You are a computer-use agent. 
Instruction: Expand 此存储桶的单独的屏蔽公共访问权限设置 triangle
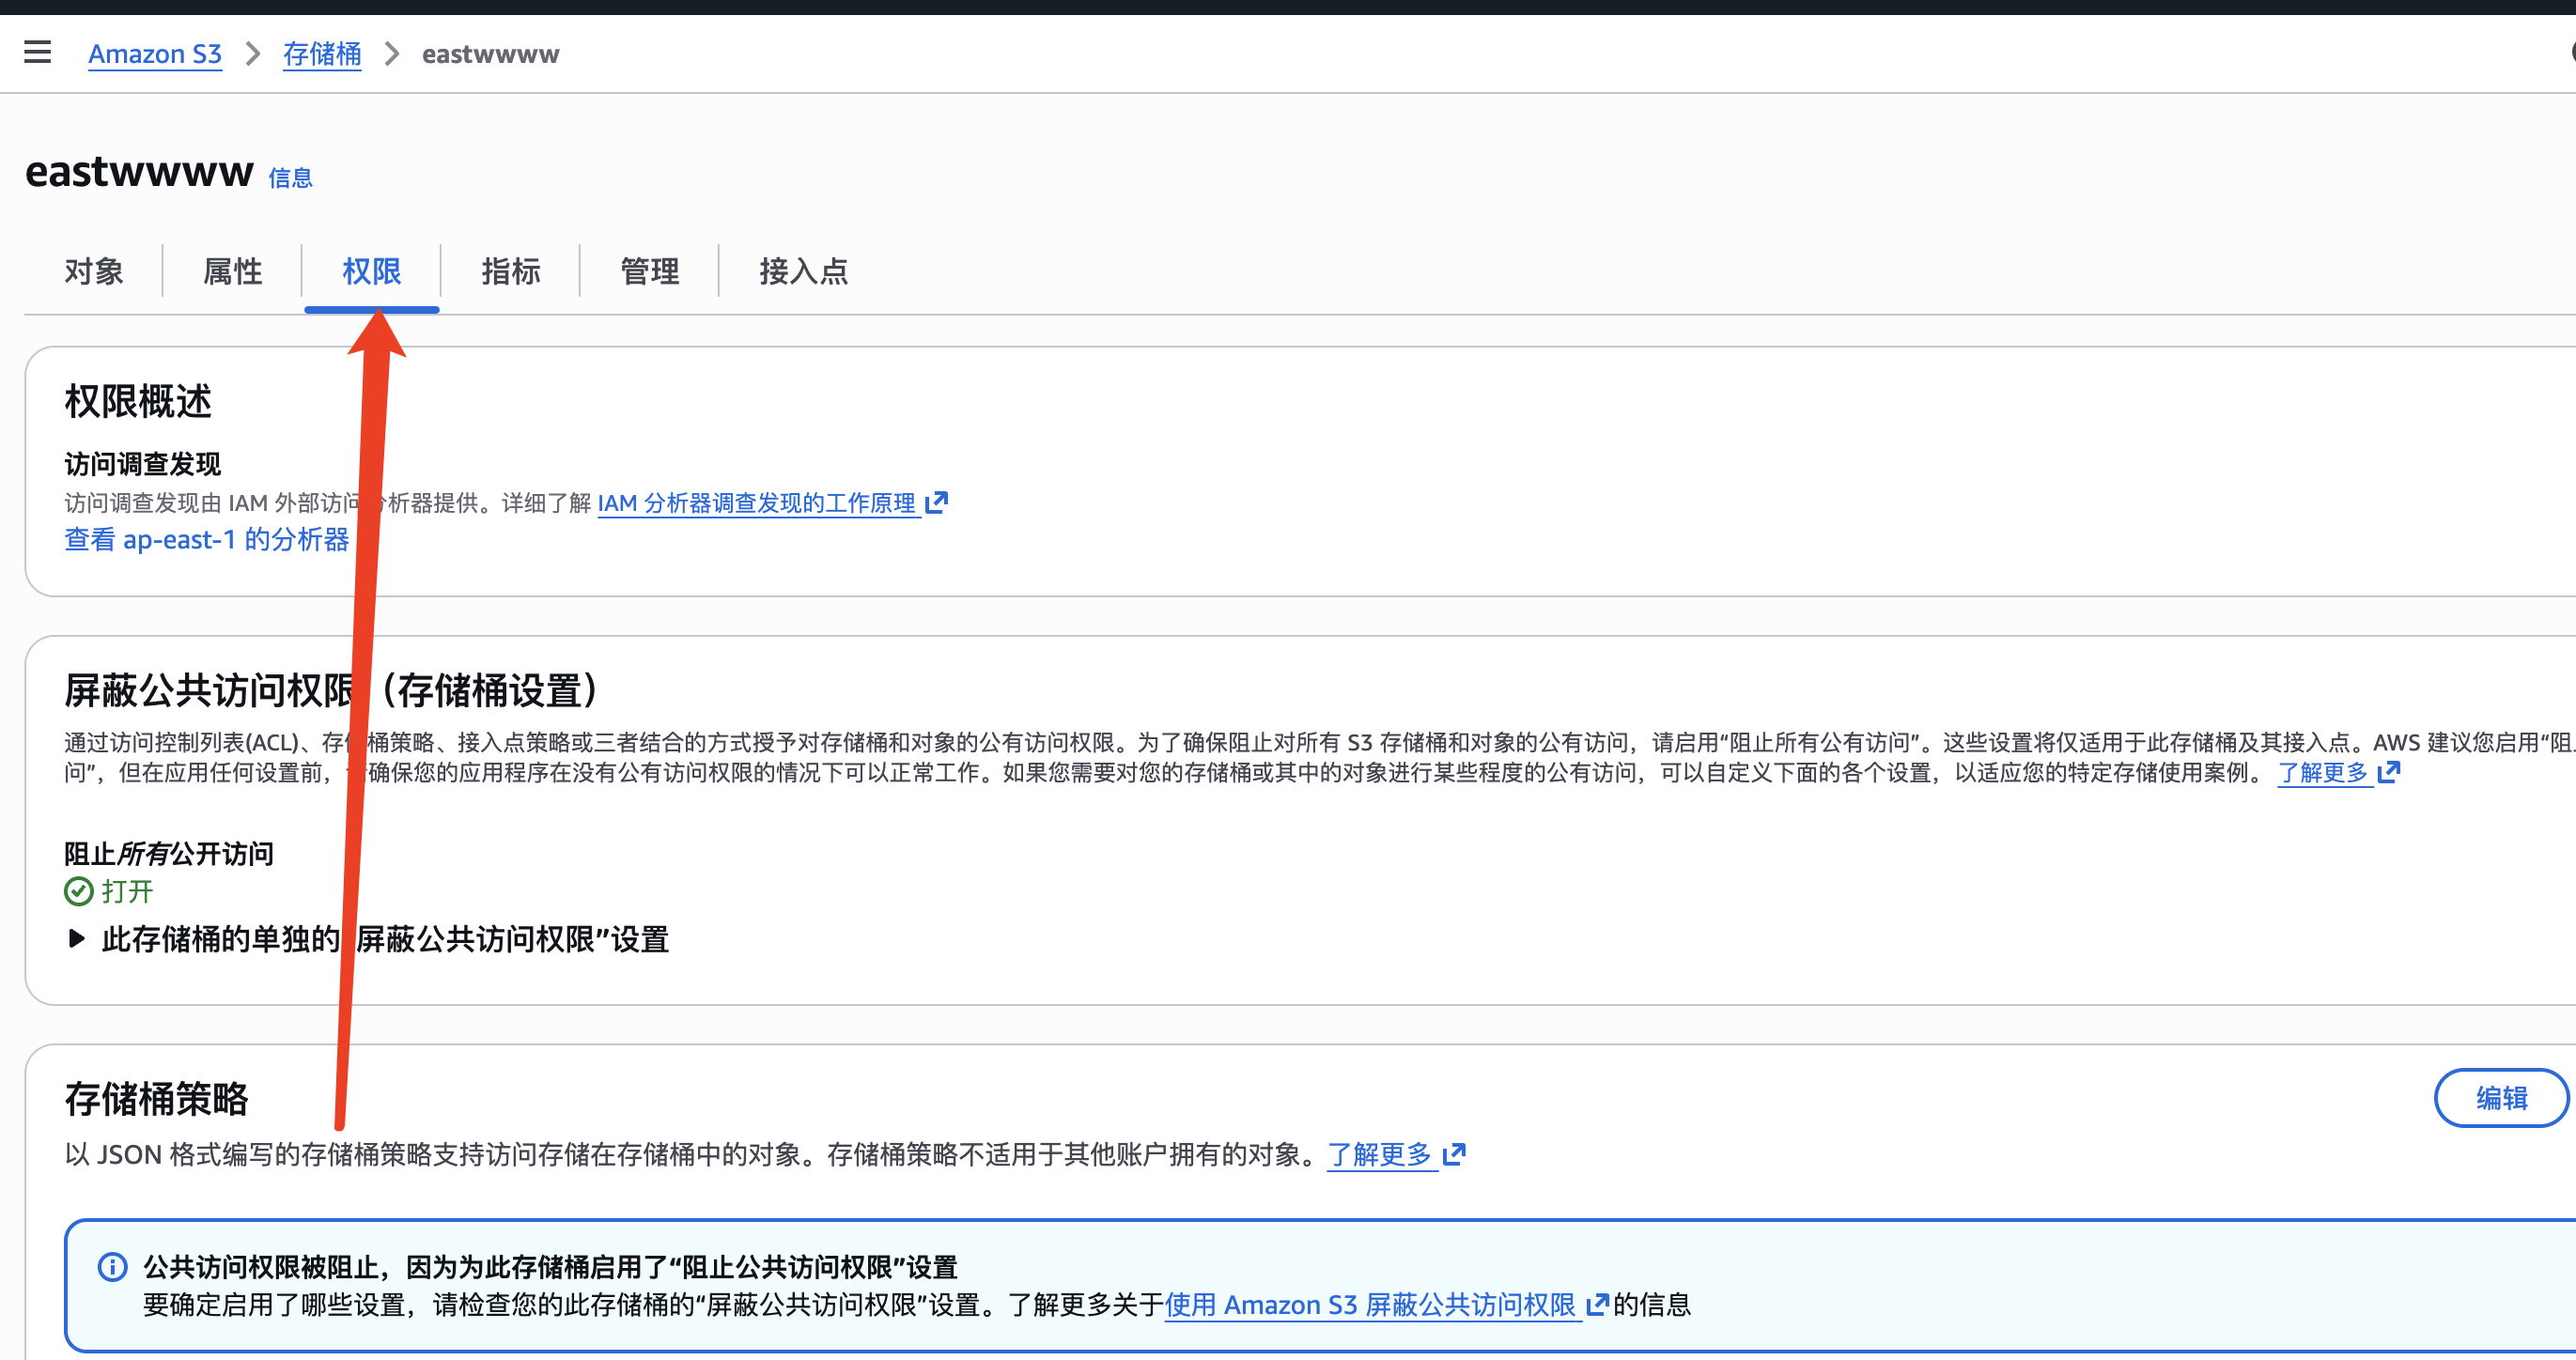(76, 938)
